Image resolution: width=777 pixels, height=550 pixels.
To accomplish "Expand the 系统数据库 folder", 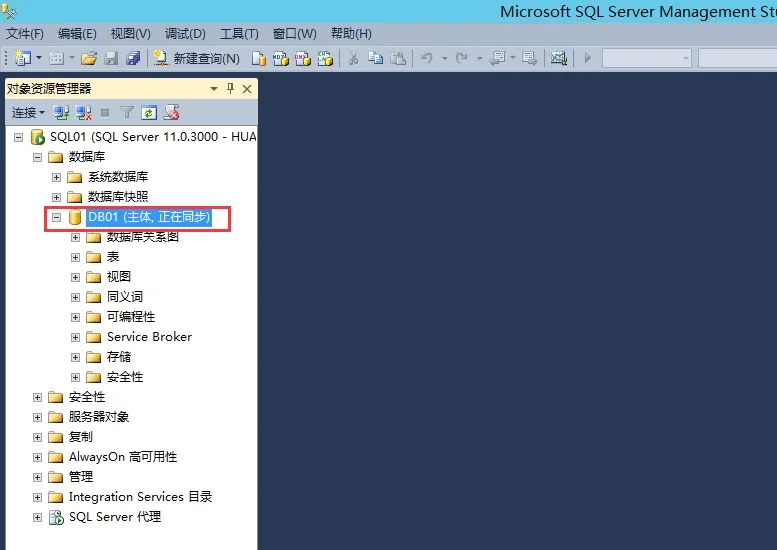I will 56,177.
